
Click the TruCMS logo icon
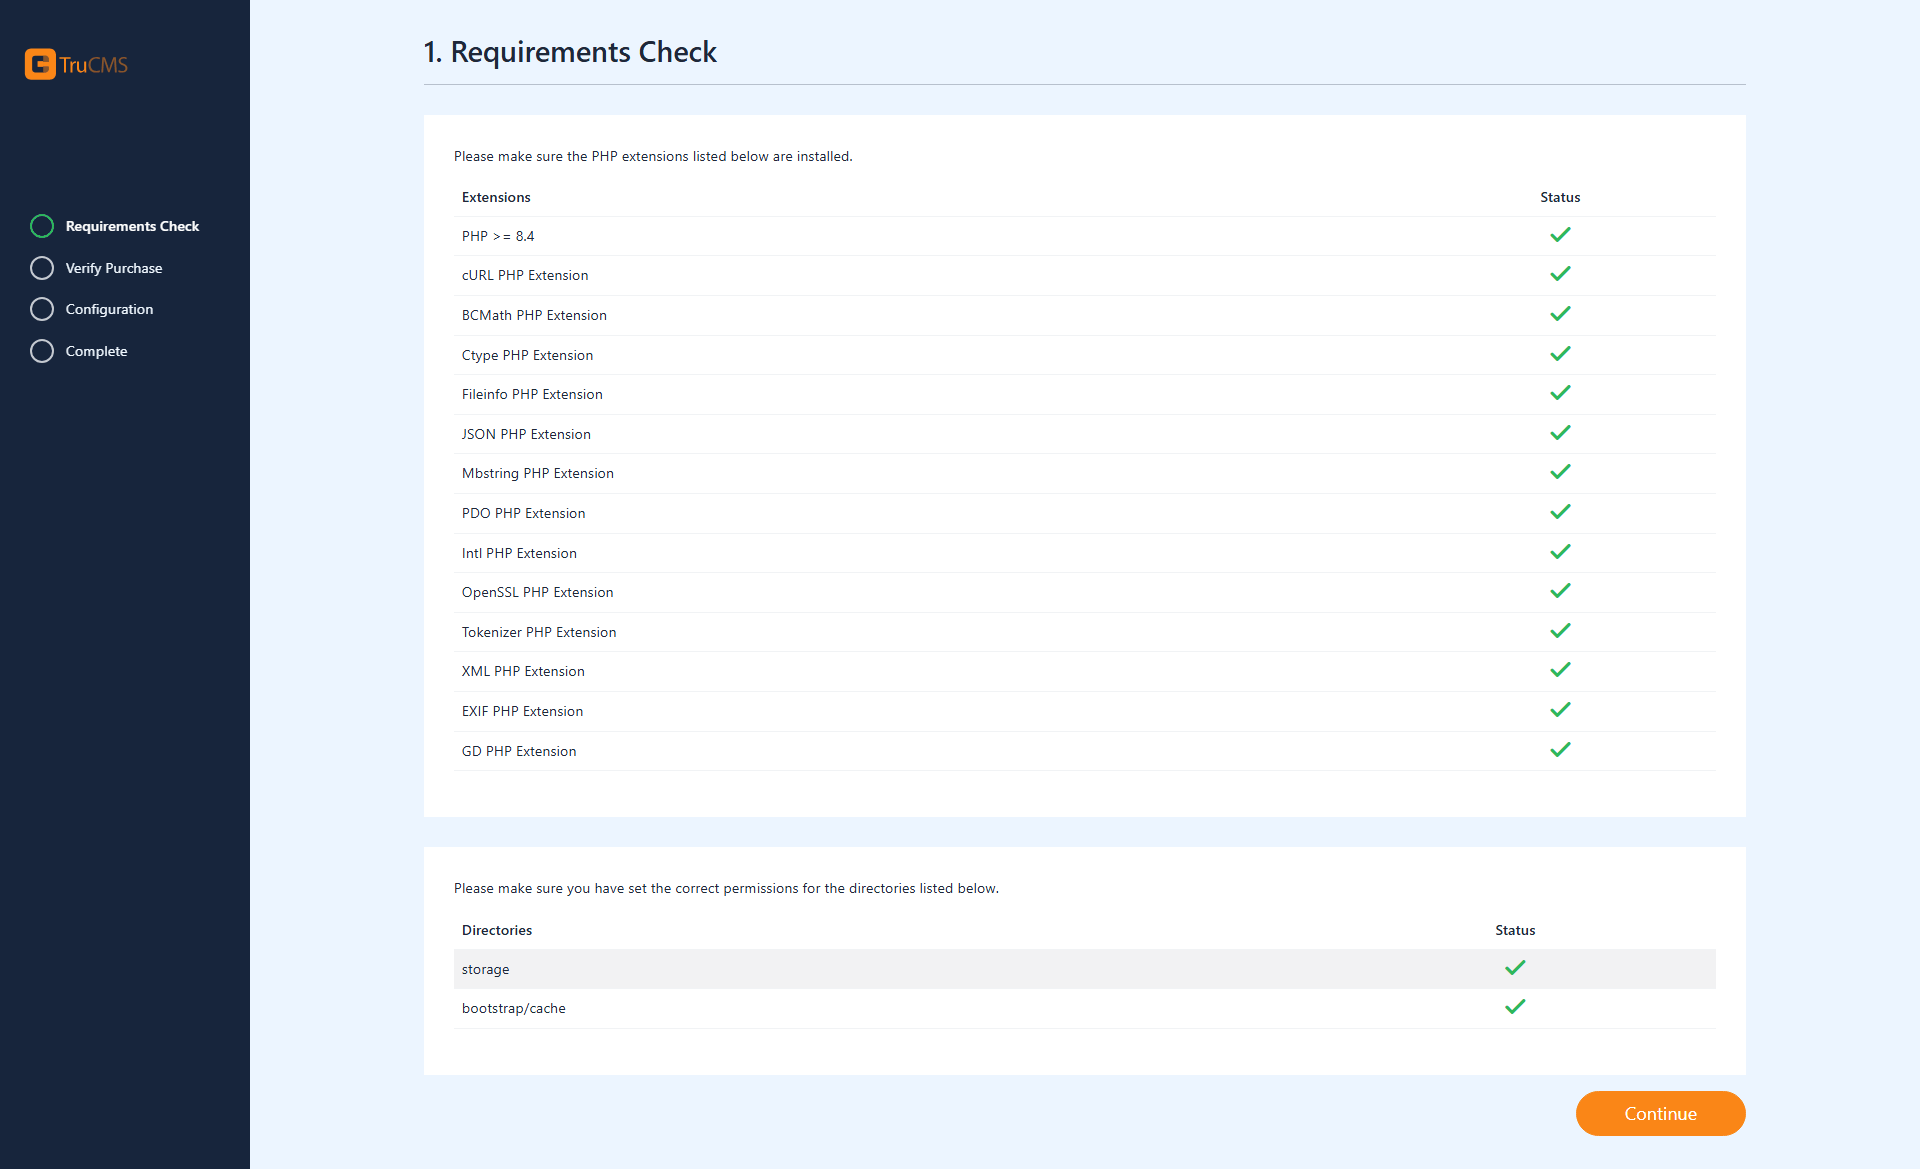(40, 64)
